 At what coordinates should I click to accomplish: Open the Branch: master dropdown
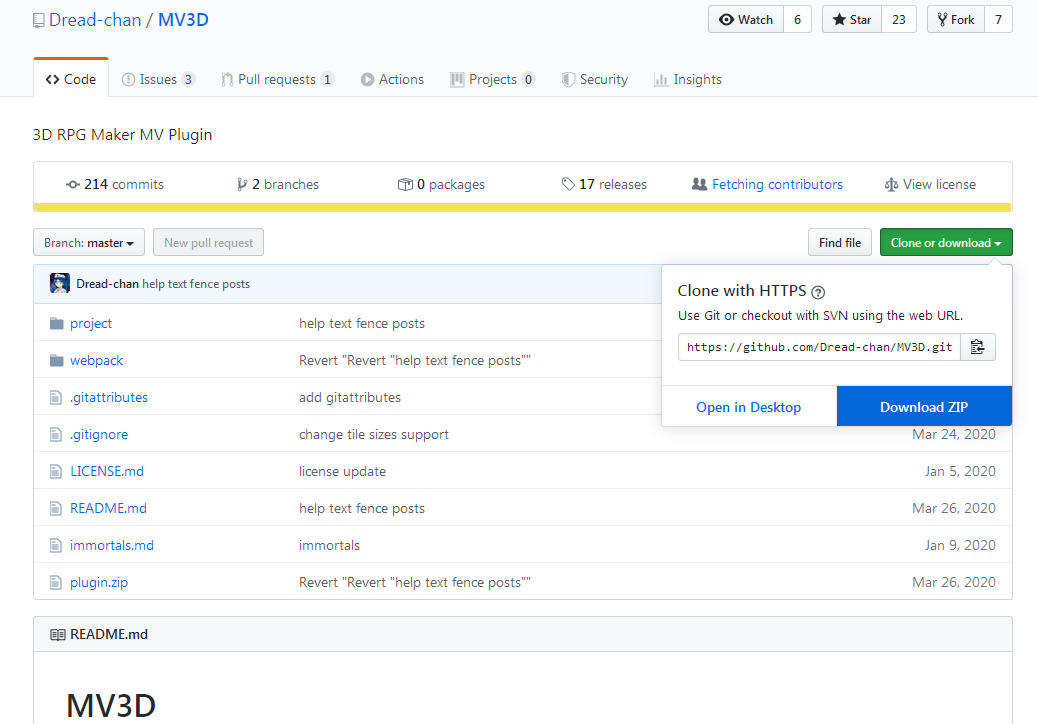pyautogui.click(x=89, y=242)
